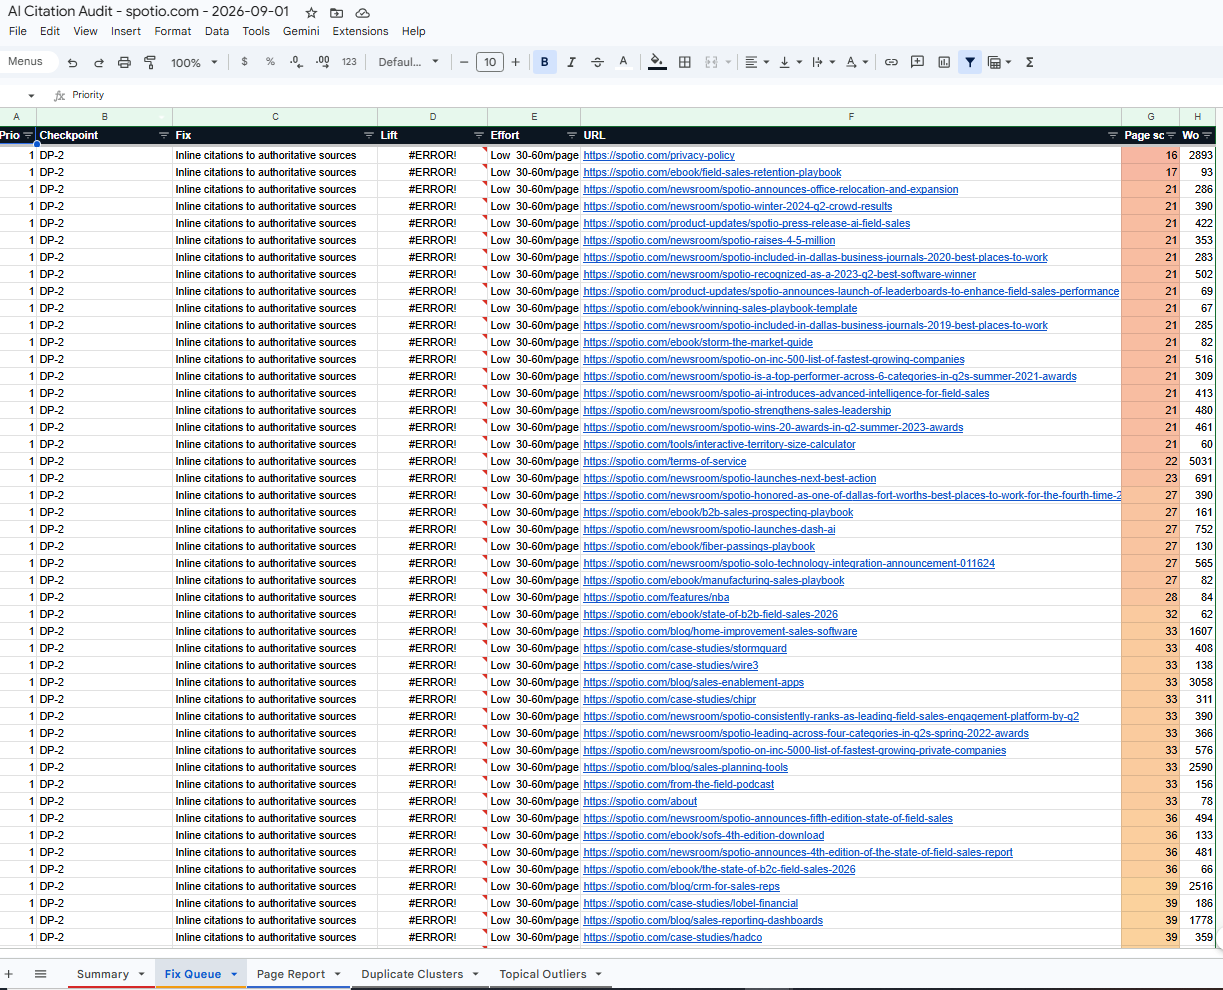Open horizontal align dropdown

(757, 62)
